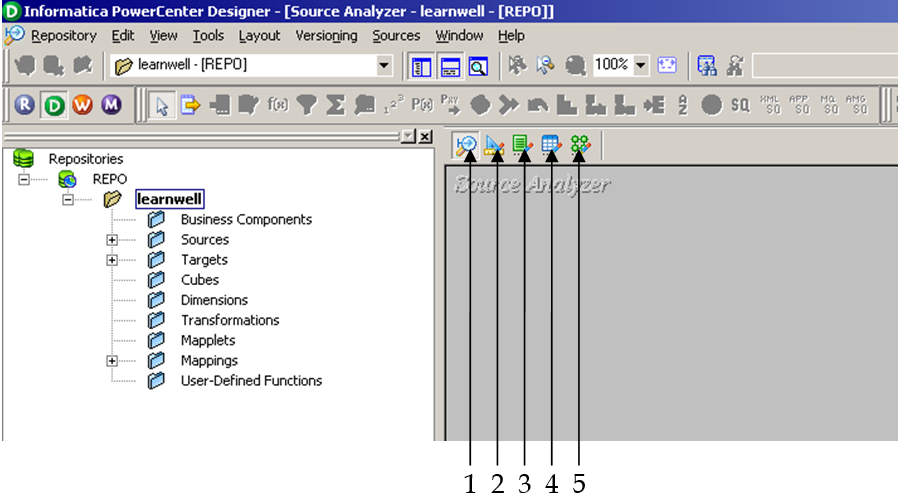
Task: Select the Transformations folder in tree
Action: (x=229, y=320)
